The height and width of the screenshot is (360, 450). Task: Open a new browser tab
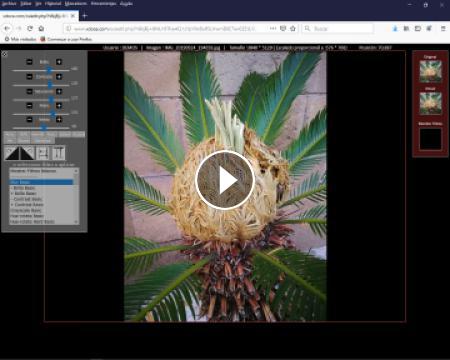(85, 16)
